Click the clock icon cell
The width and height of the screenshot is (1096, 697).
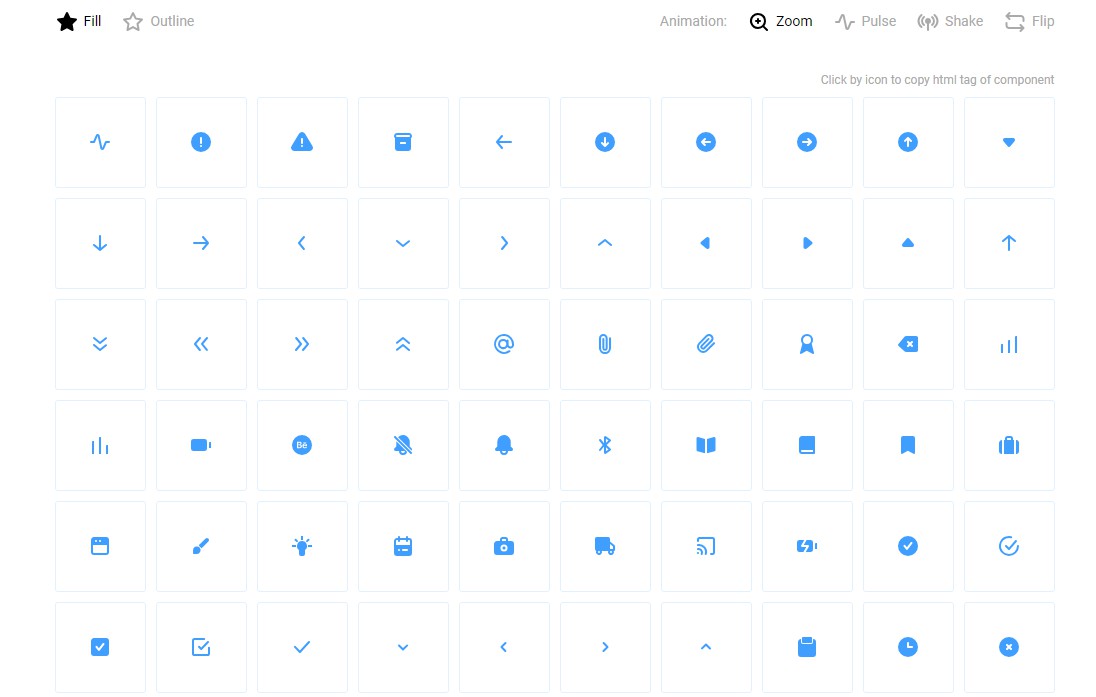click(908, 647)
